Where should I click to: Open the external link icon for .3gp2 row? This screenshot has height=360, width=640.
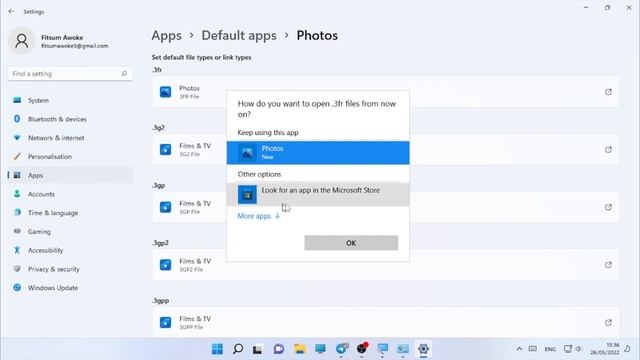tap(608, 265)
